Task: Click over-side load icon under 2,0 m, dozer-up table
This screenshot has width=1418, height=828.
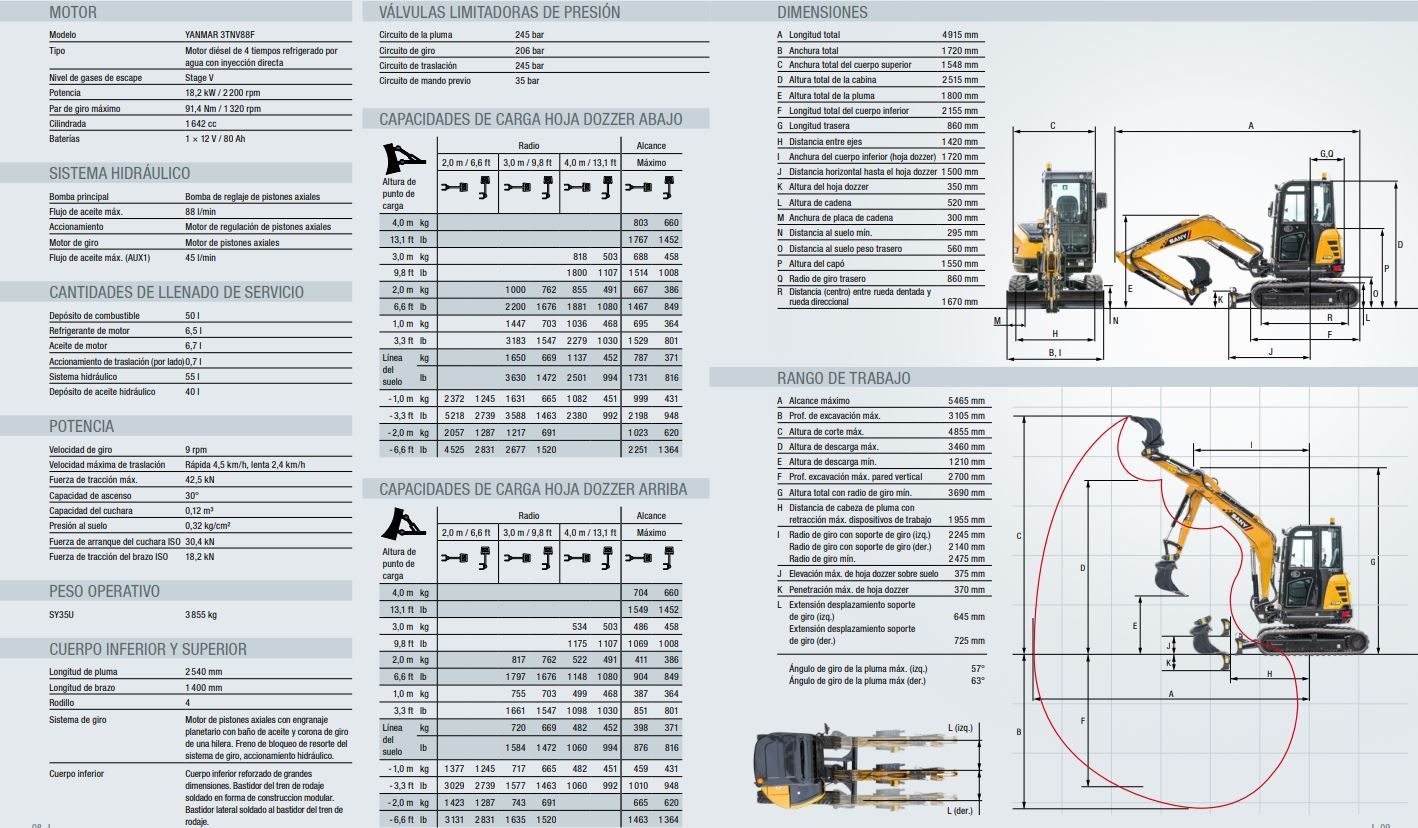Action: pyautogui.click(x=484, y=557)
